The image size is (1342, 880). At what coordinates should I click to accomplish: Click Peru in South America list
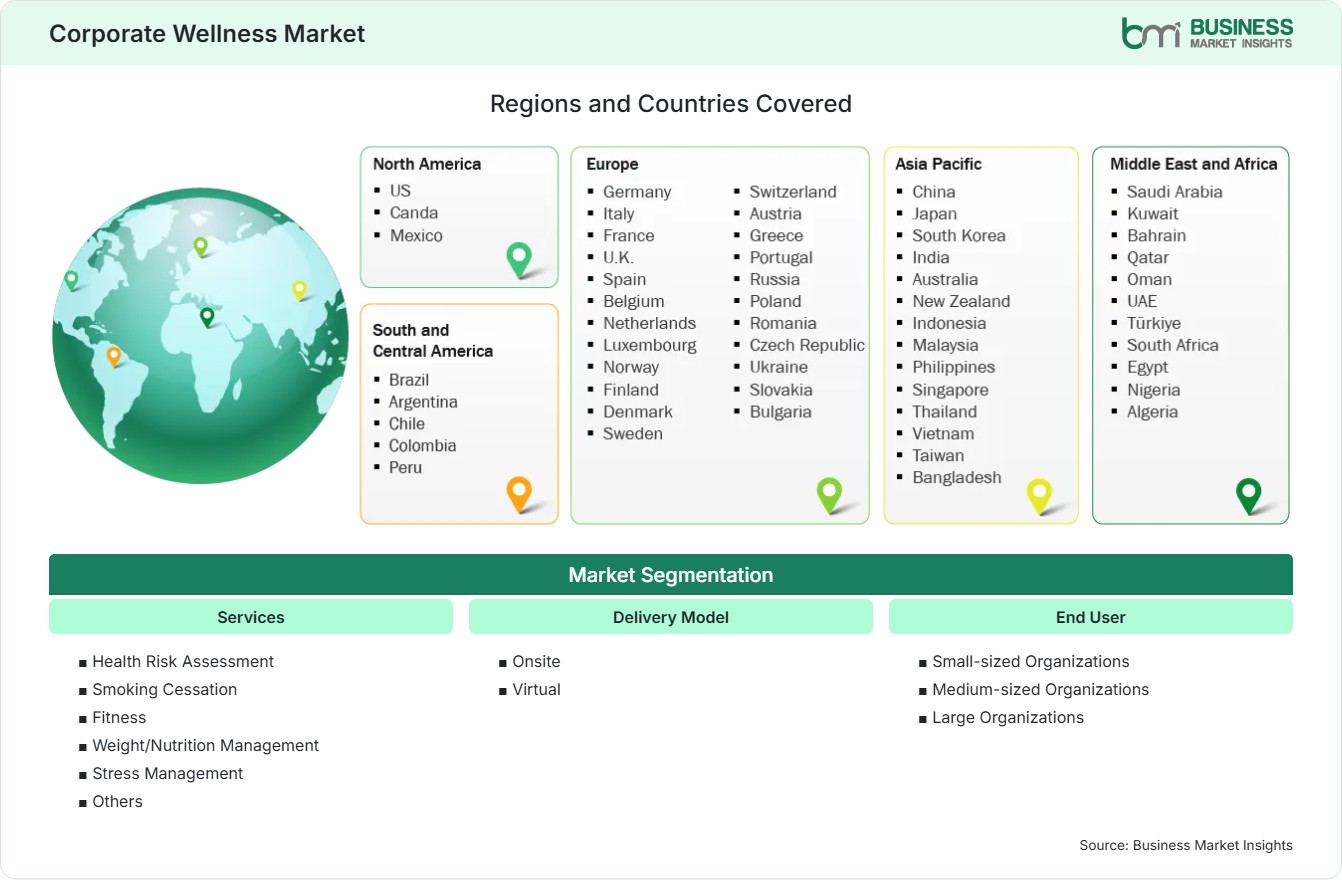coord(406,467)
